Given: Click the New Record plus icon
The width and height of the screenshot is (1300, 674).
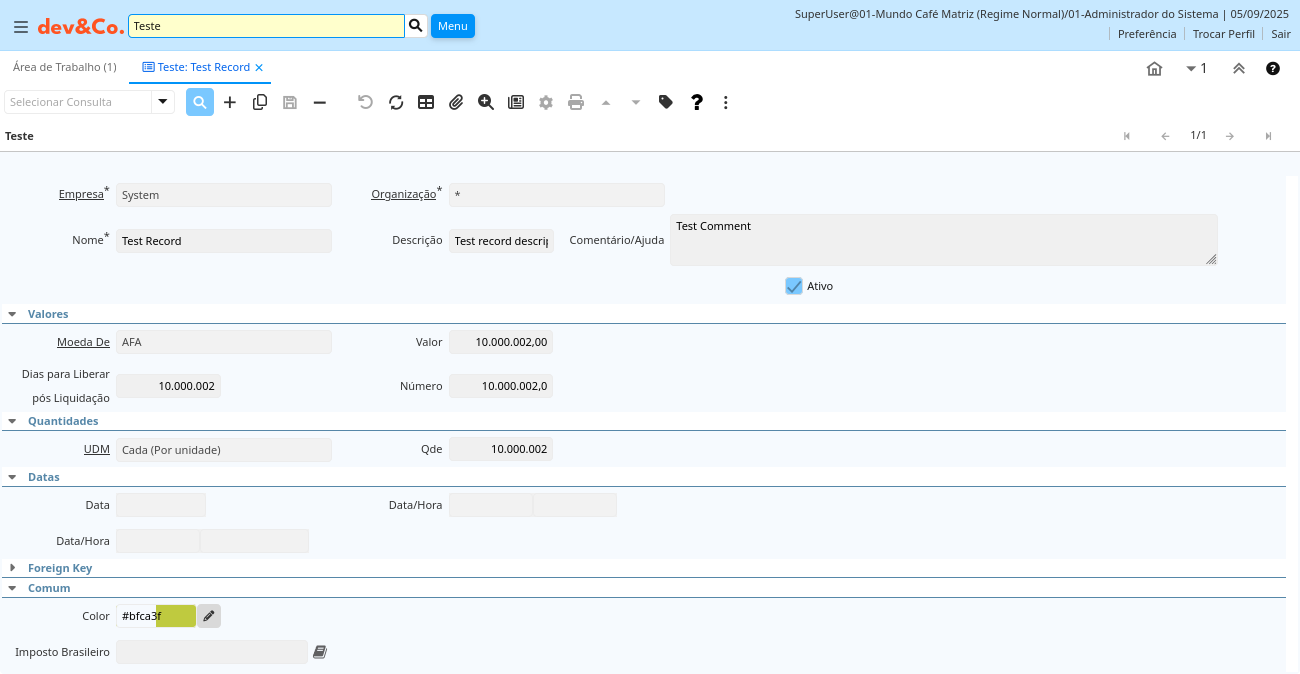Looking at the screenshot, I should (x=230, y=102).
